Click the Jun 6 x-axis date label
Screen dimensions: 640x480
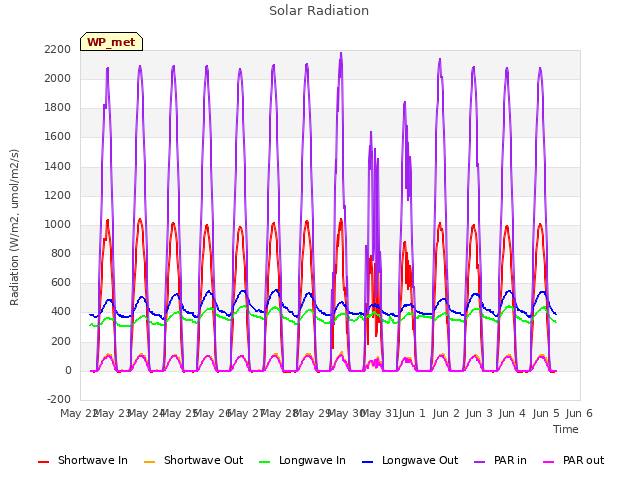(579, 413)
